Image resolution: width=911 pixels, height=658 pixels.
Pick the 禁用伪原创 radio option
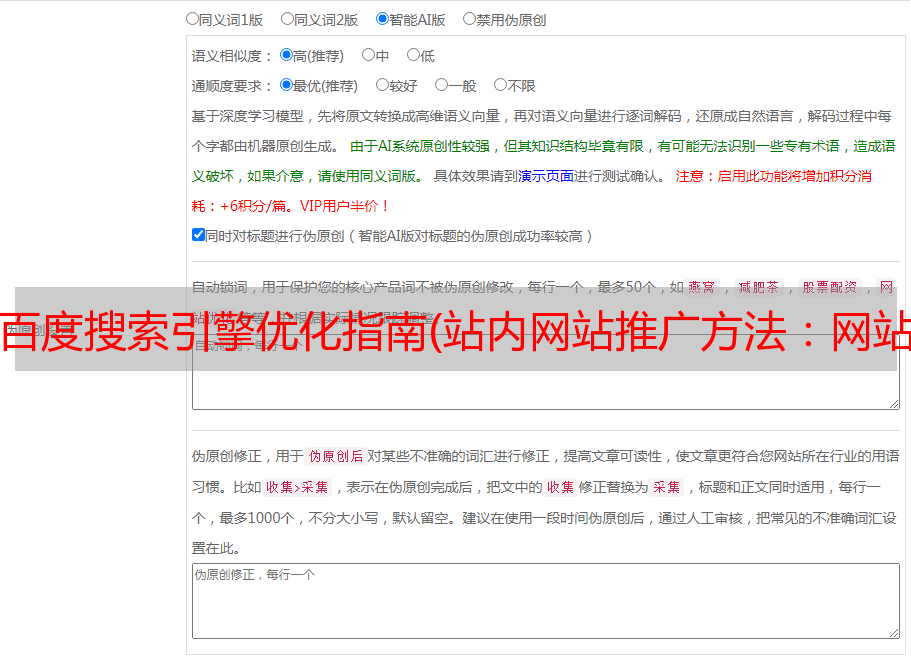tap(469, 19)
